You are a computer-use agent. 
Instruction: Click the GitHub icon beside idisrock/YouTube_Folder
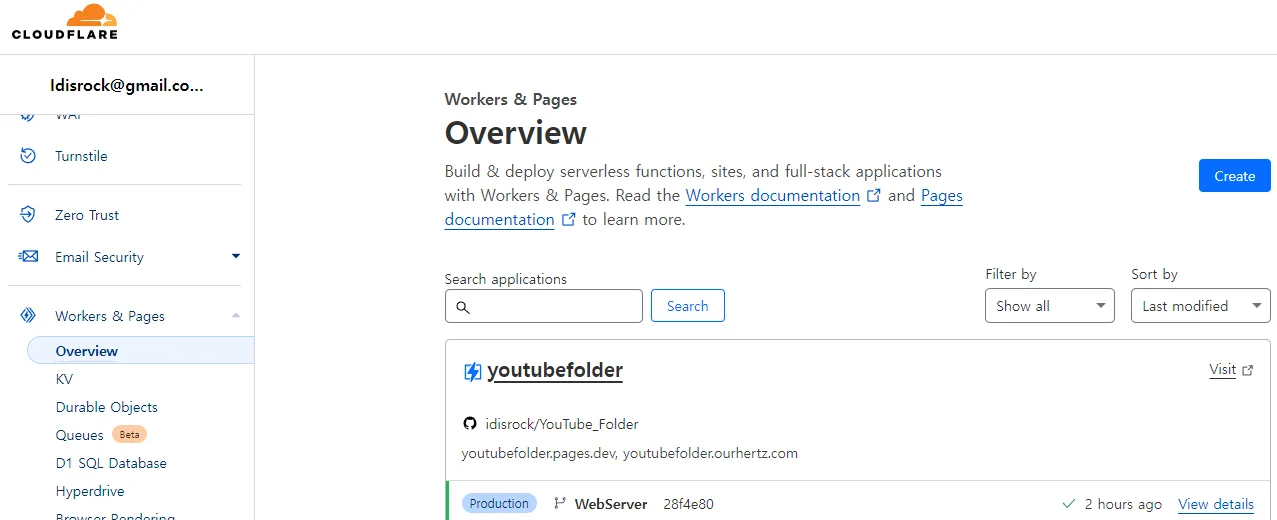coord(470,424)
